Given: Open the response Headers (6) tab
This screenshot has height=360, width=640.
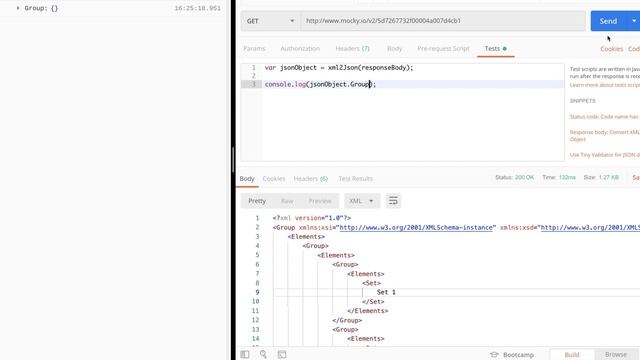Looking at the screenshot, I should (311, 179).
